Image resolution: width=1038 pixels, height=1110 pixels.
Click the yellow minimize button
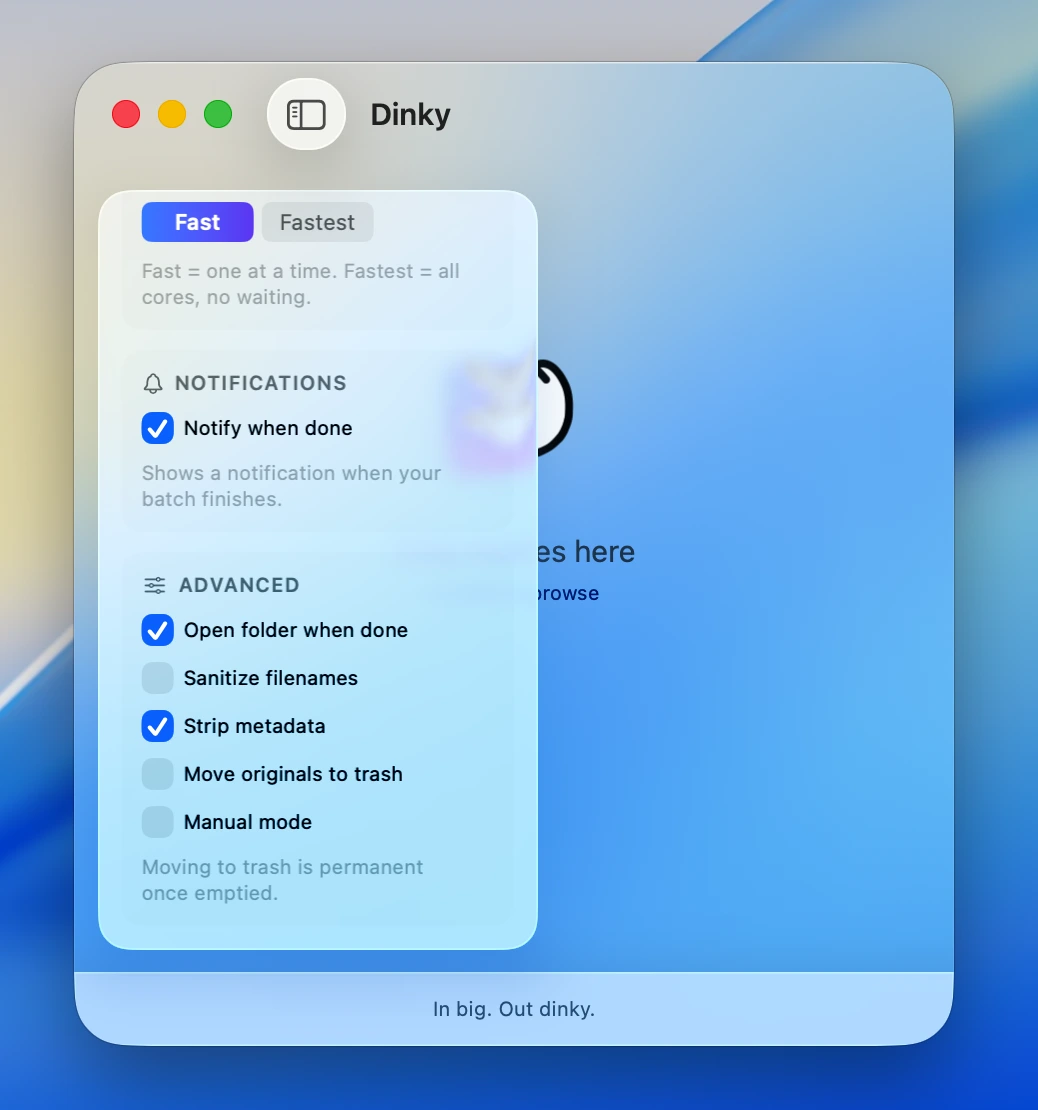[x=171, y=114]
